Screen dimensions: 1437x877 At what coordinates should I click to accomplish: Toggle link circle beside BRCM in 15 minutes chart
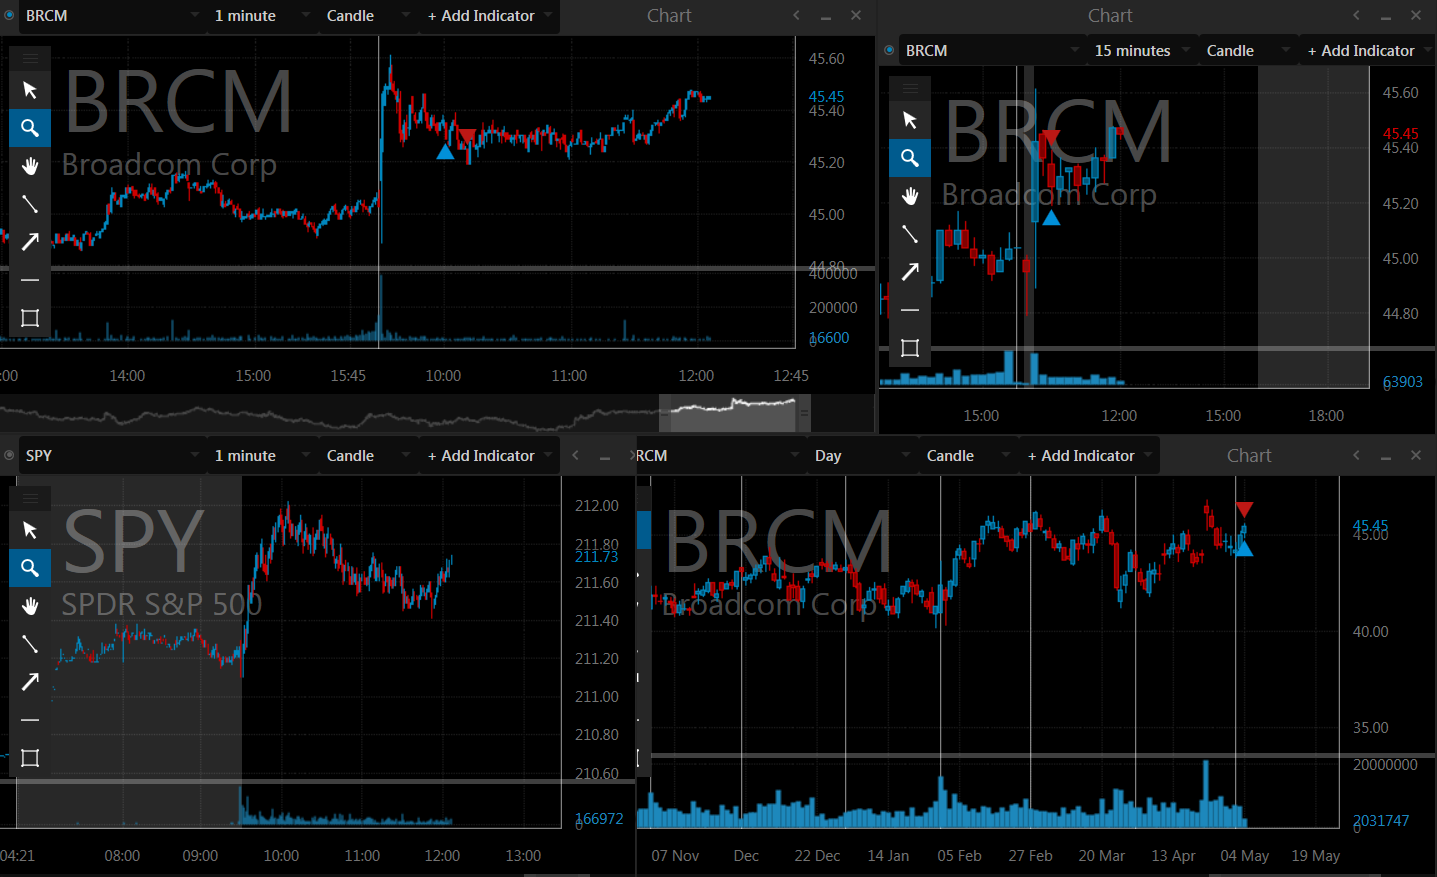pos(889,50)
